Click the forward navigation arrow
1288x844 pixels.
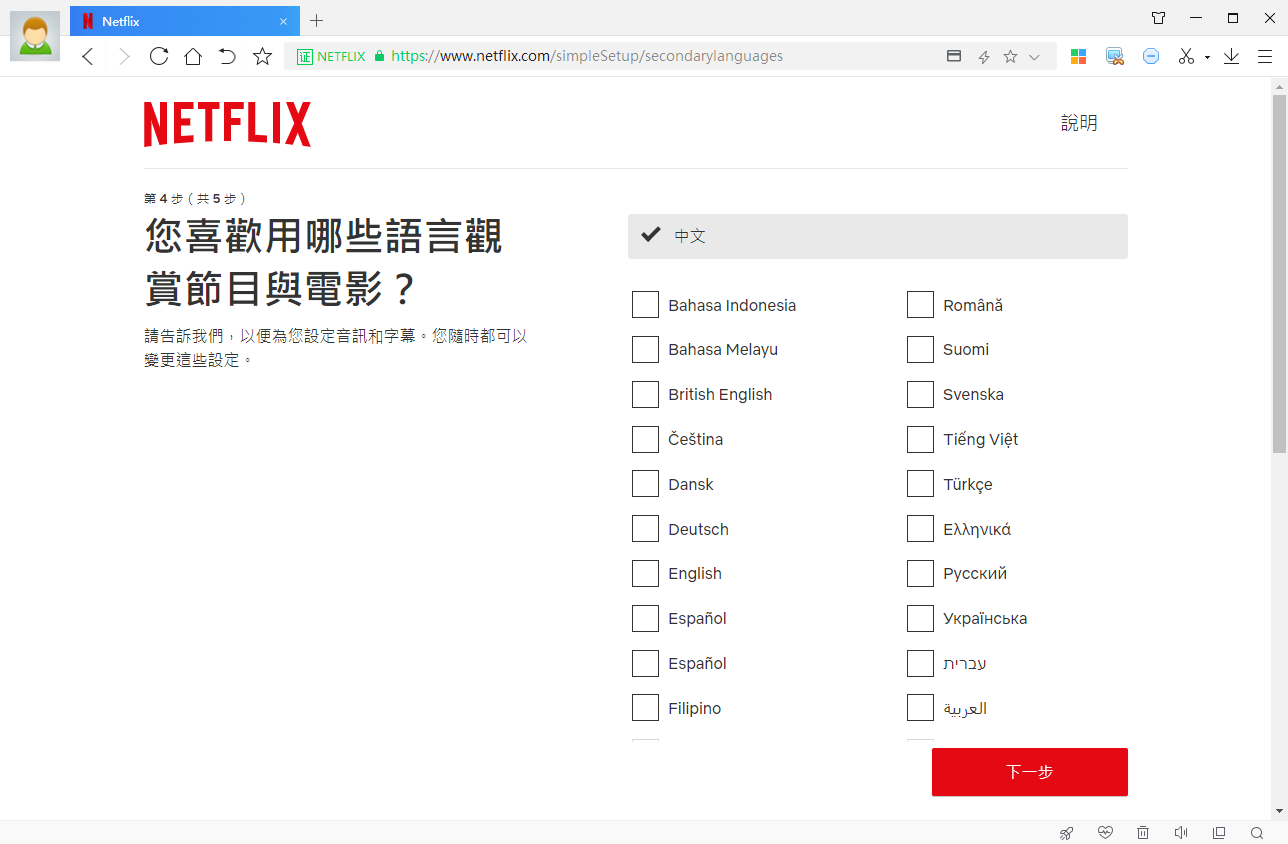click(x=124, y=57)
